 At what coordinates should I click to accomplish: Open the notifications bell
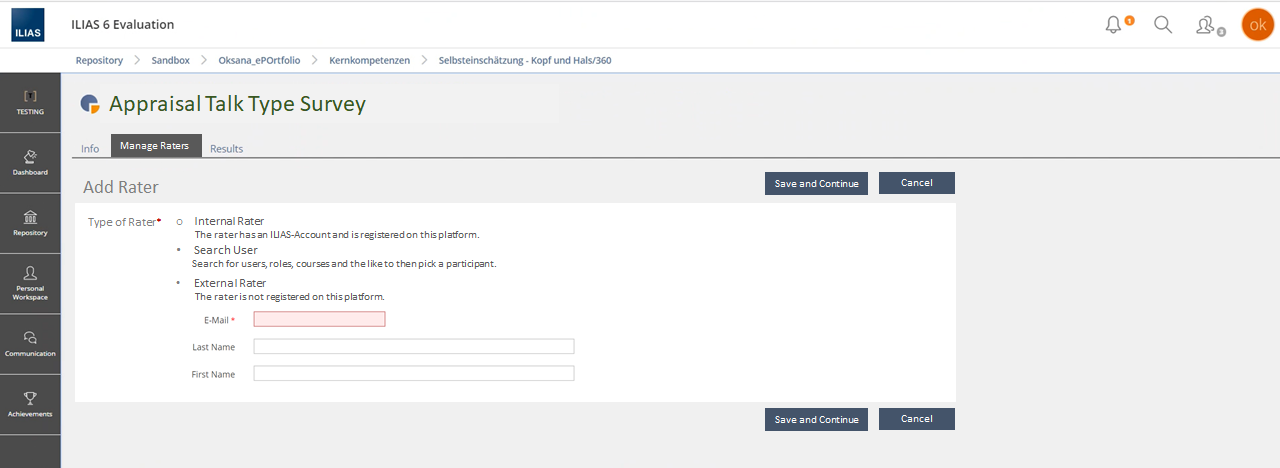[x=1114, y=25]
